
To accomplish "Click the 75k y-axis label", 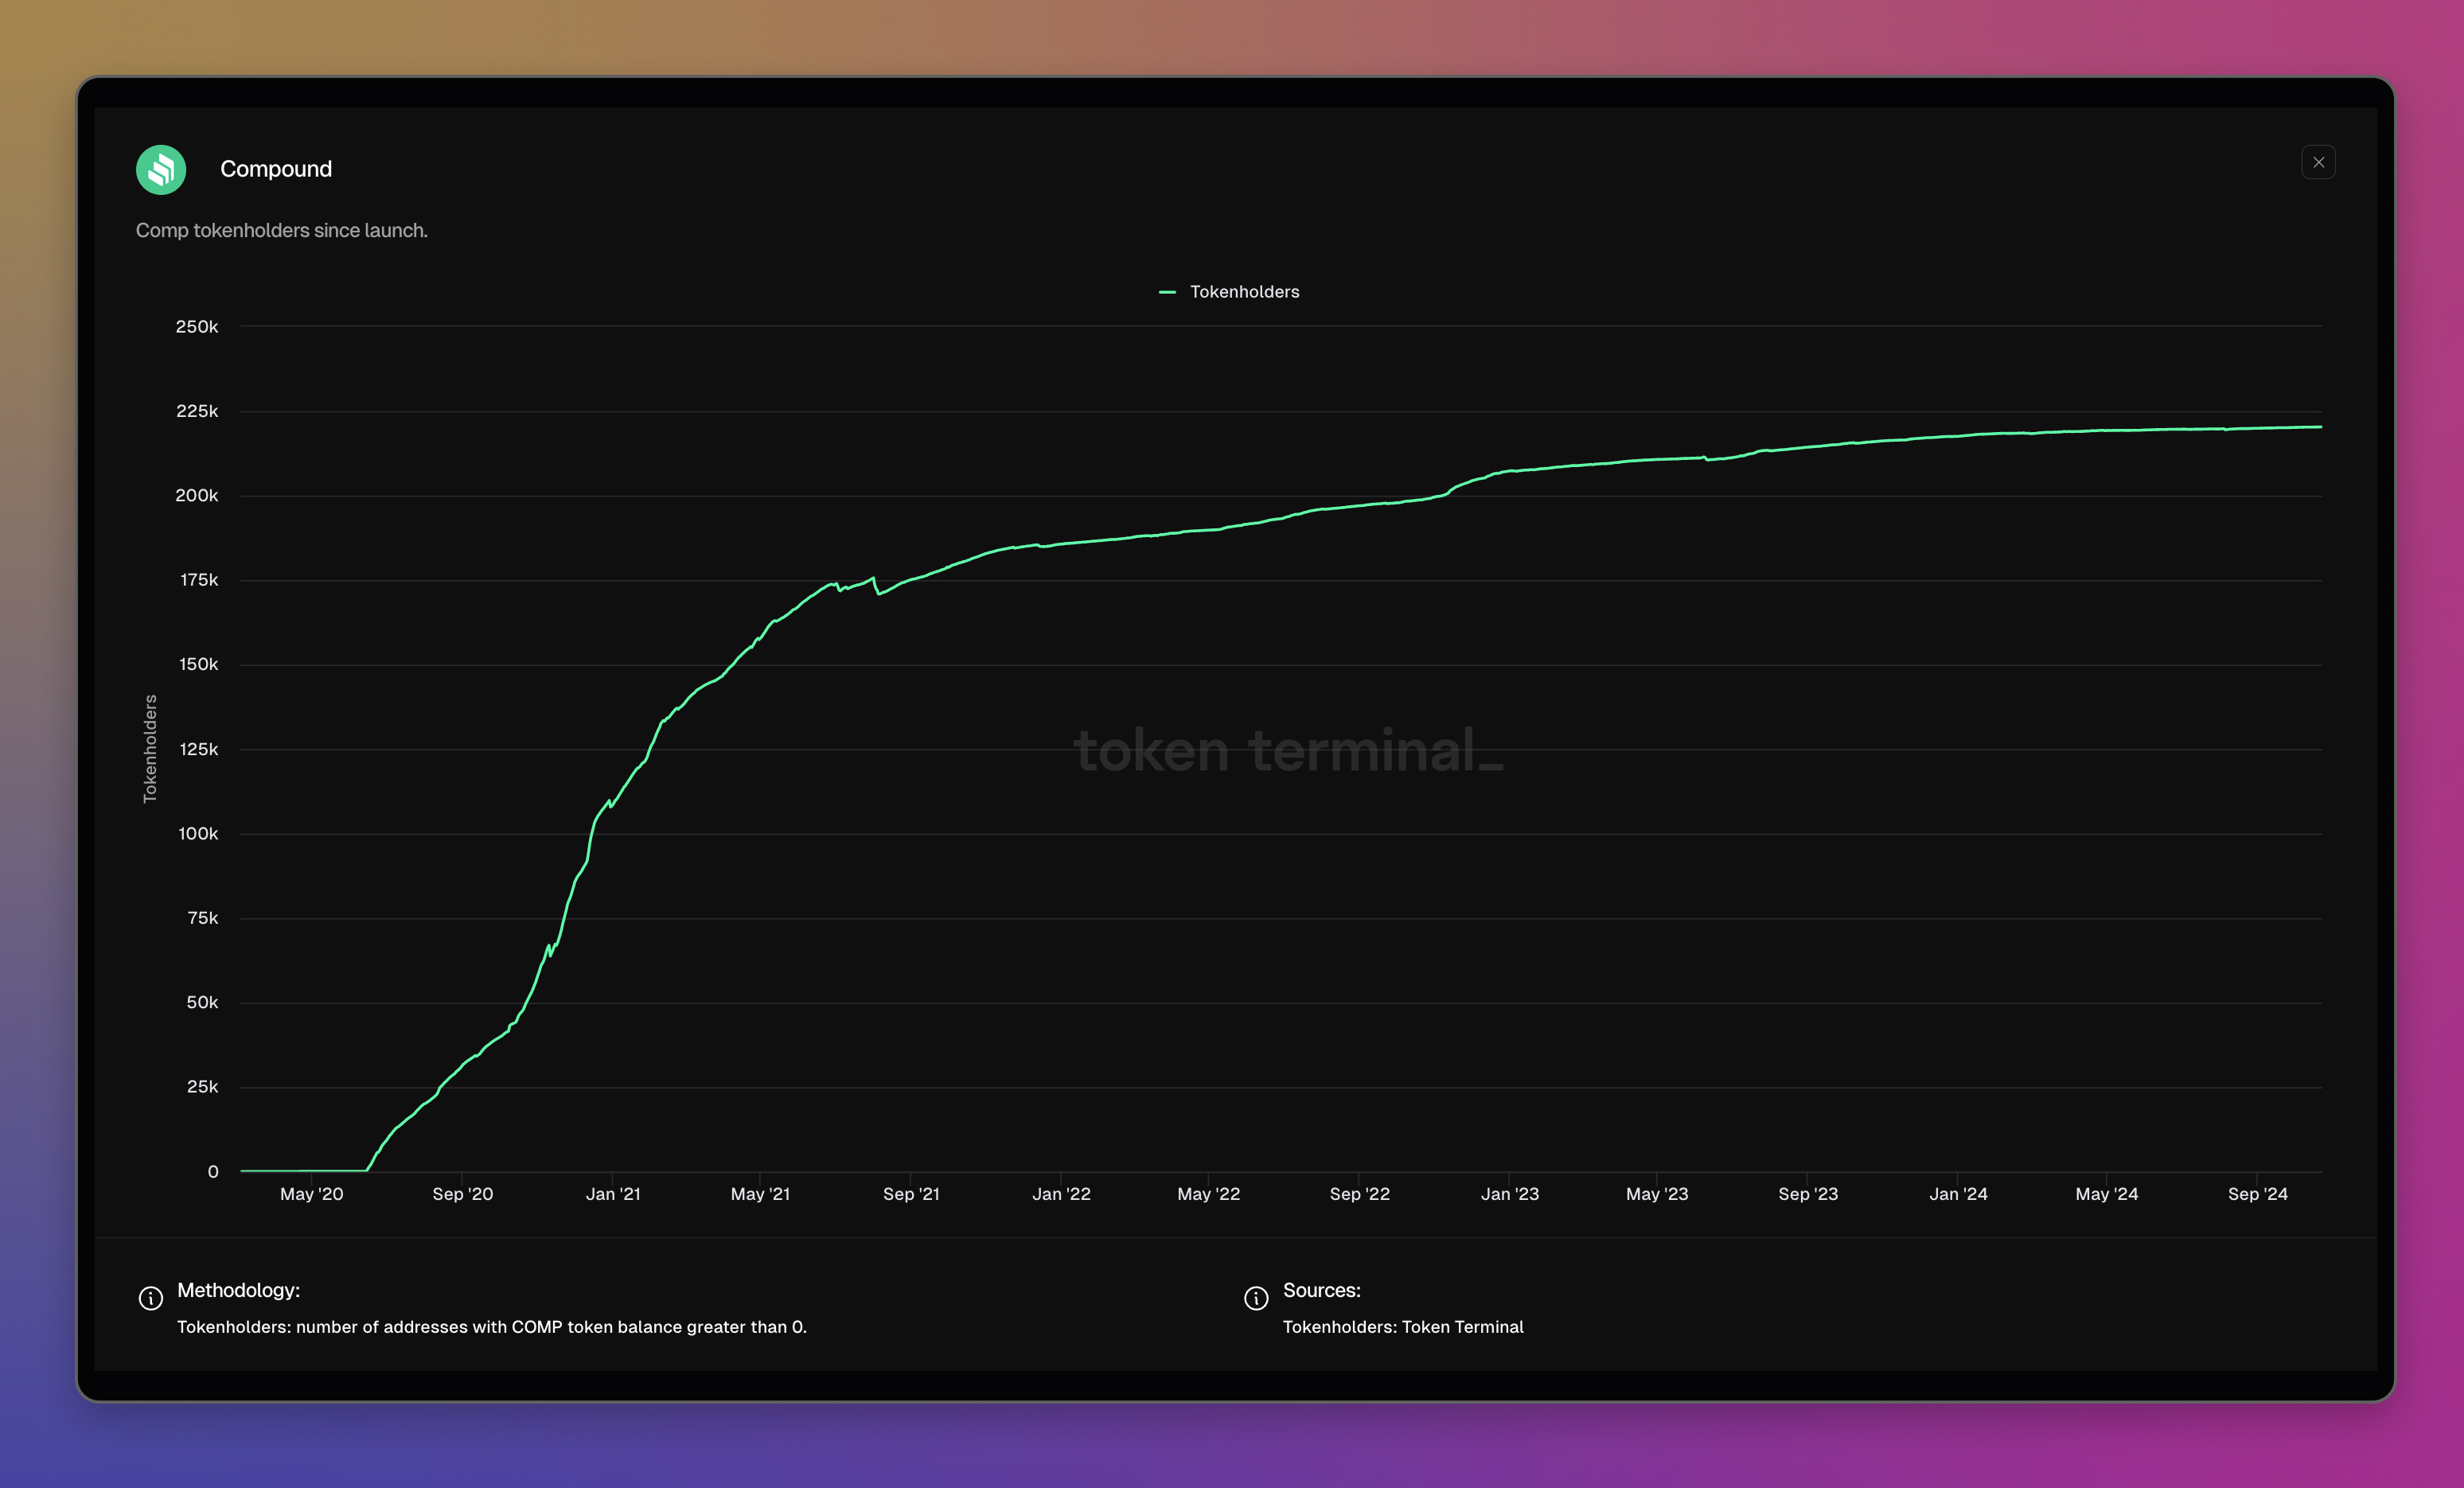I will (x=202, y=918).
